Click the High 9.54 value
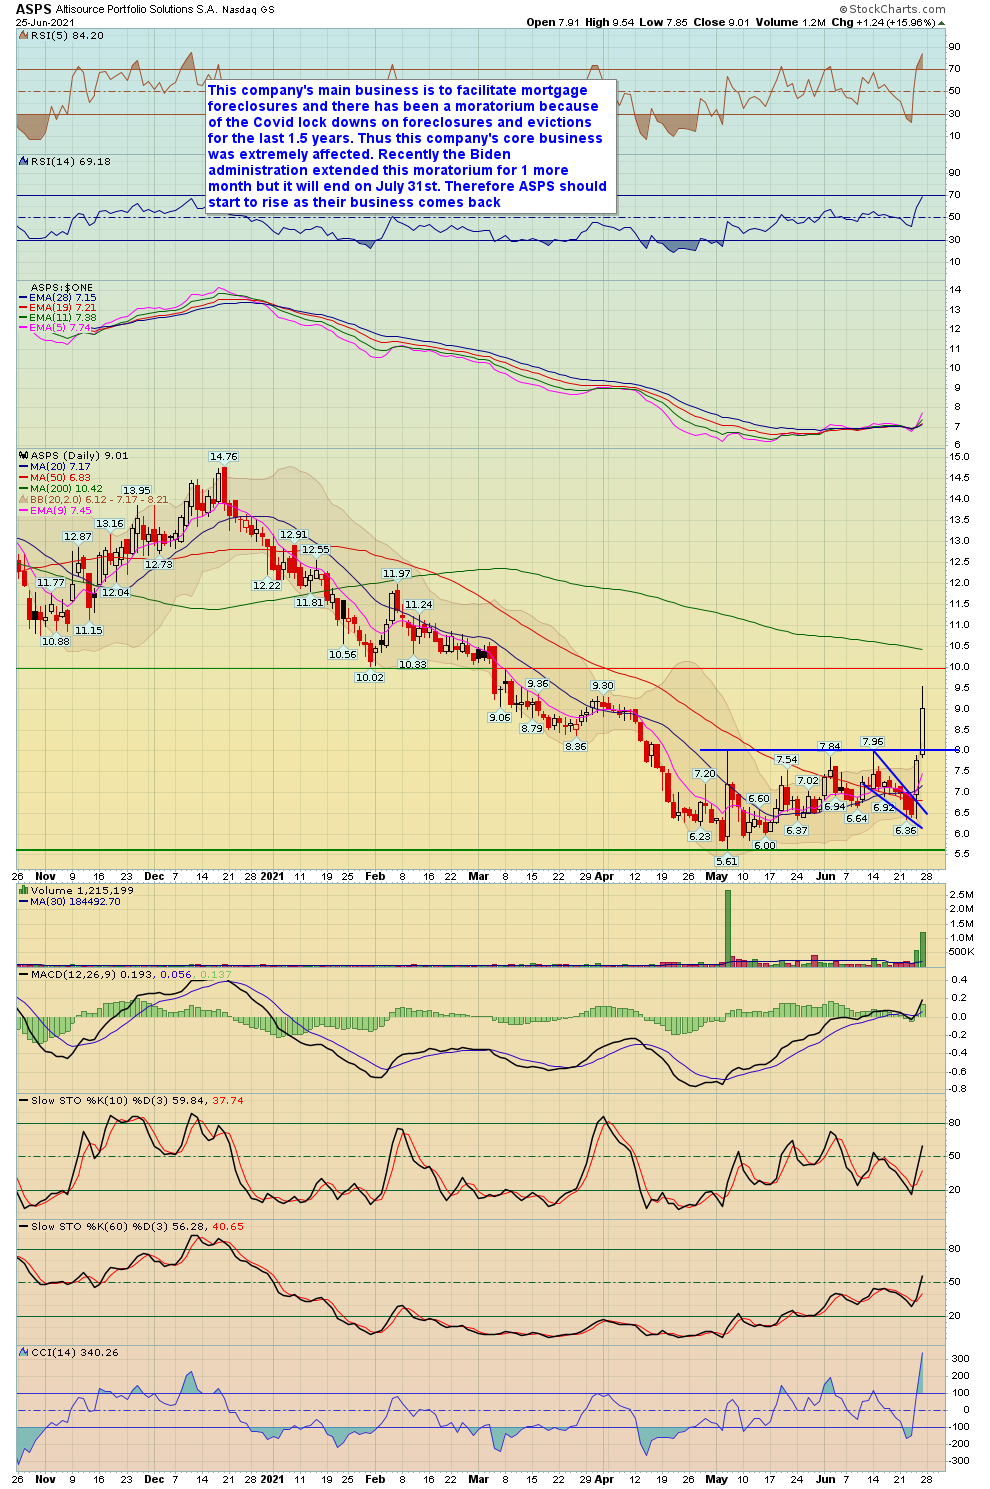Viewport: 990px width, 1489px height. point(609,22)
